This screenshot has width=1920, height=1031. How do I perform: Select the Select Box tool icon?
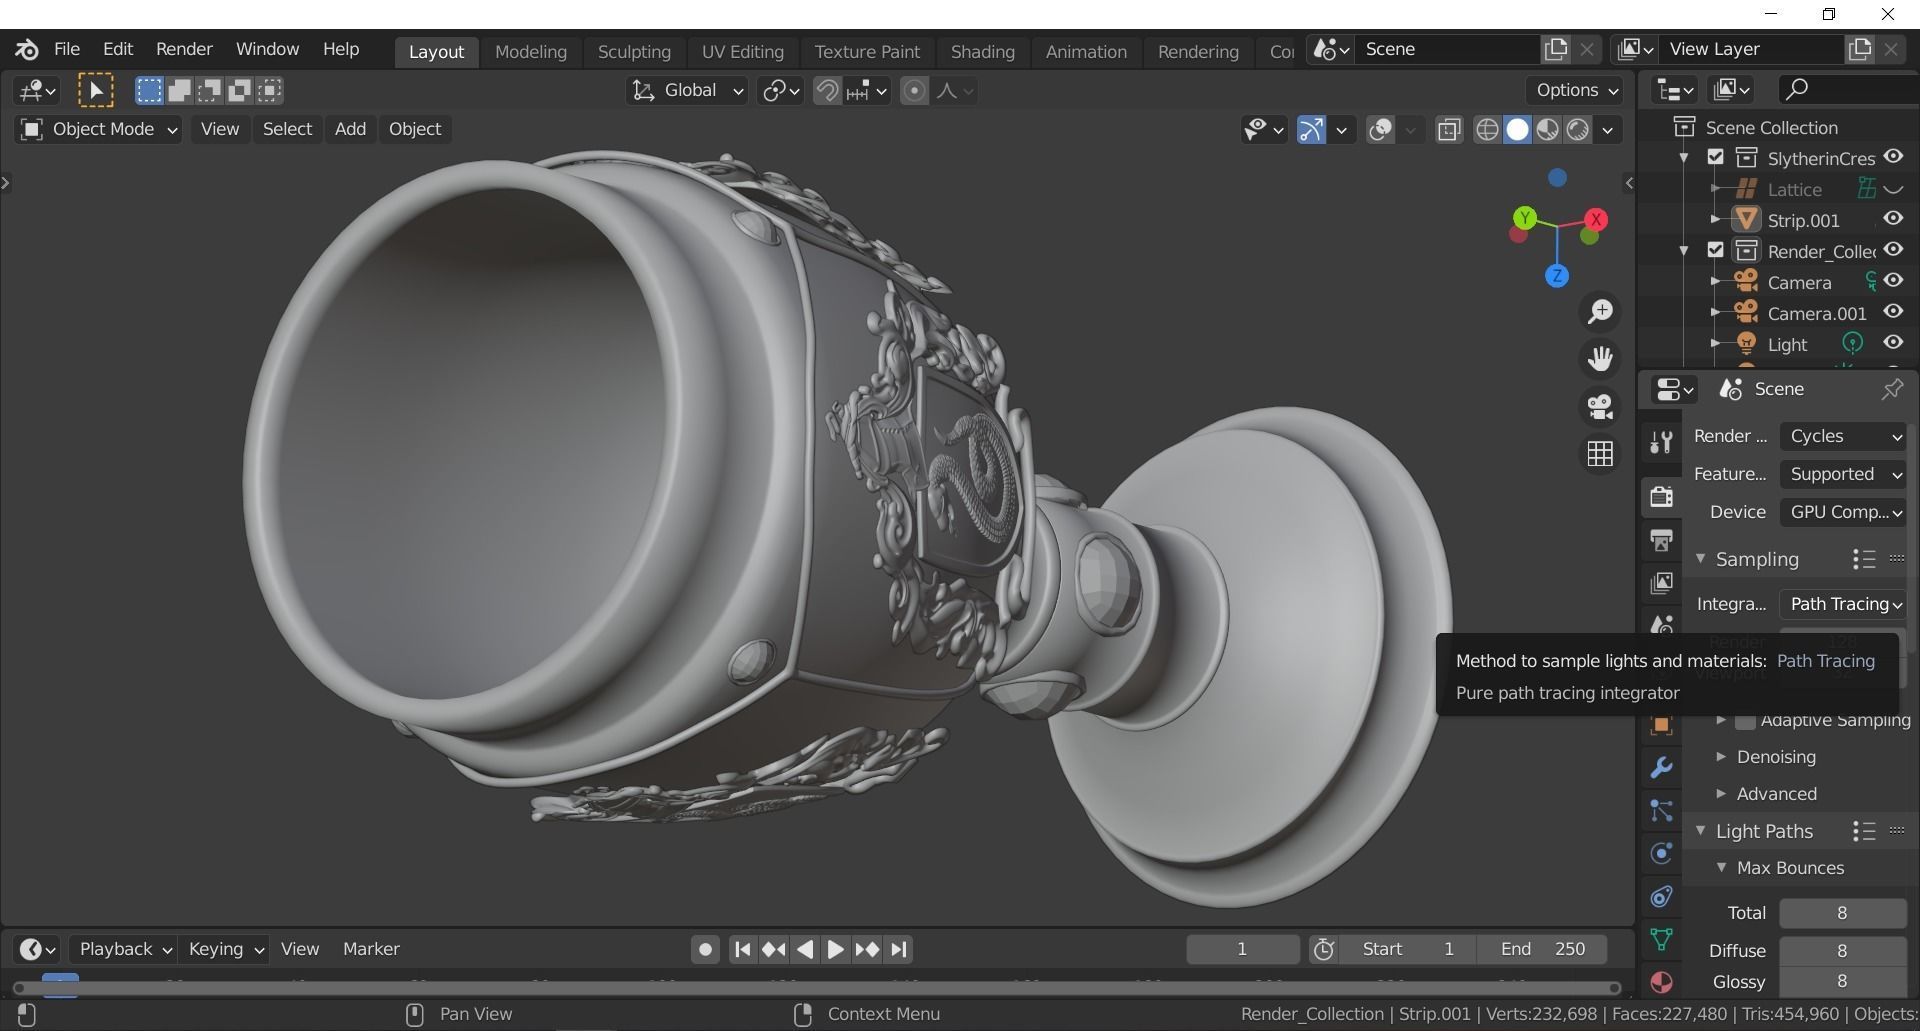tap(95, 91)
